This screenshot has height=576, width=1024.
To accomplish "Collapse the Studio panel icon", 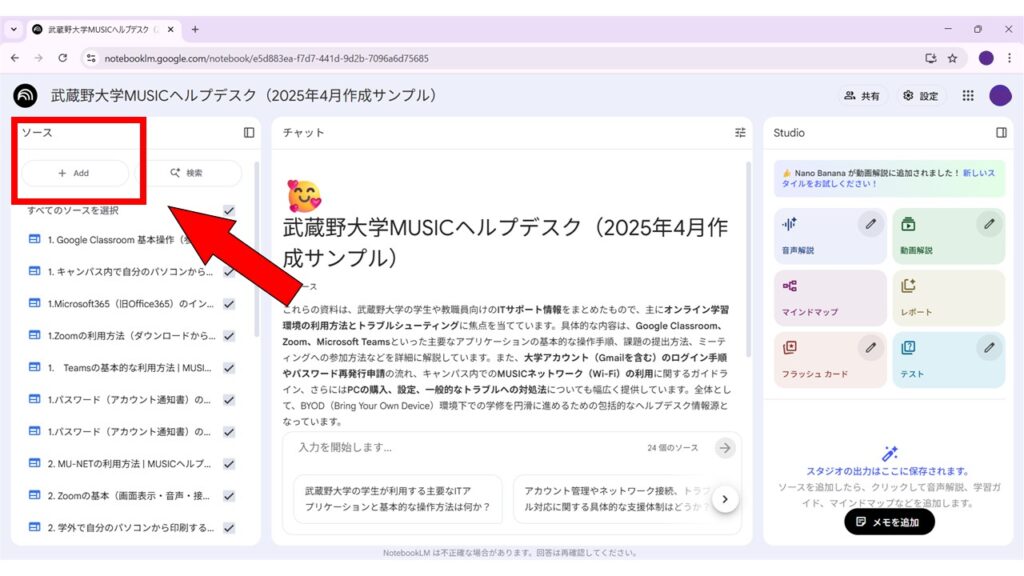I will coord(1001,132).
